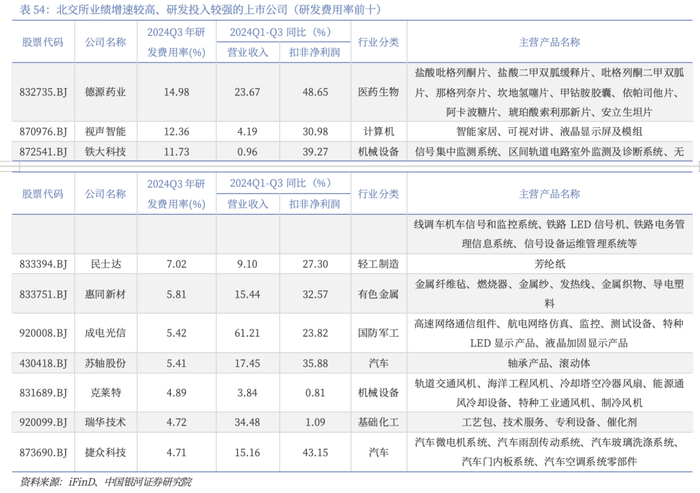Viewport: 700px width, 493px height.
Task: Select stock code 920008.BJ
Action: point(43,333)
